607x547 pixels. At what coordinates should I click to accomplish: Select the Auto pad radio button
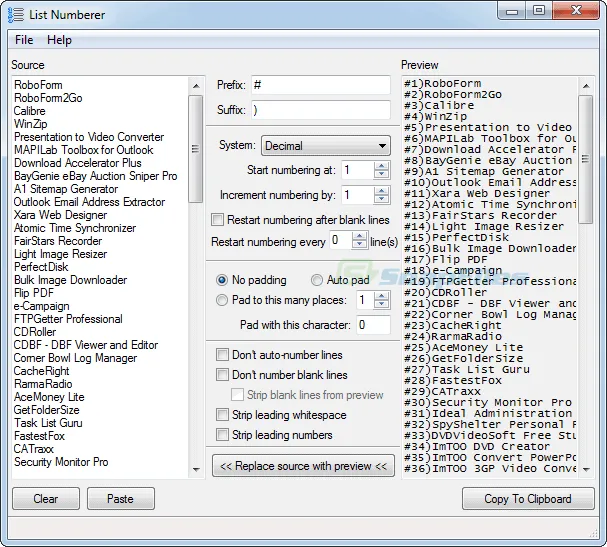click(317, 280)
